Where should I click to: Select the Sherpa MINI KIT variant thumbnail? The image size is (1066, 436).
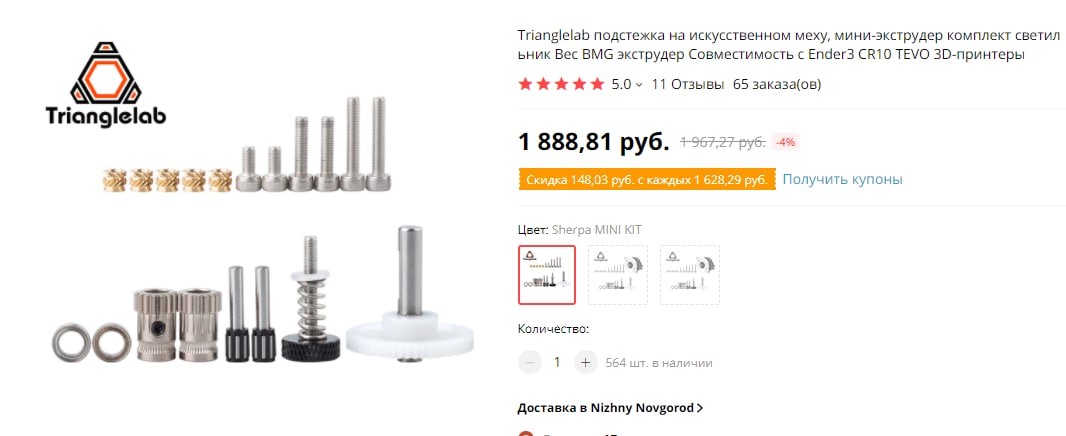pyautogui.click(x=547, y=275)
